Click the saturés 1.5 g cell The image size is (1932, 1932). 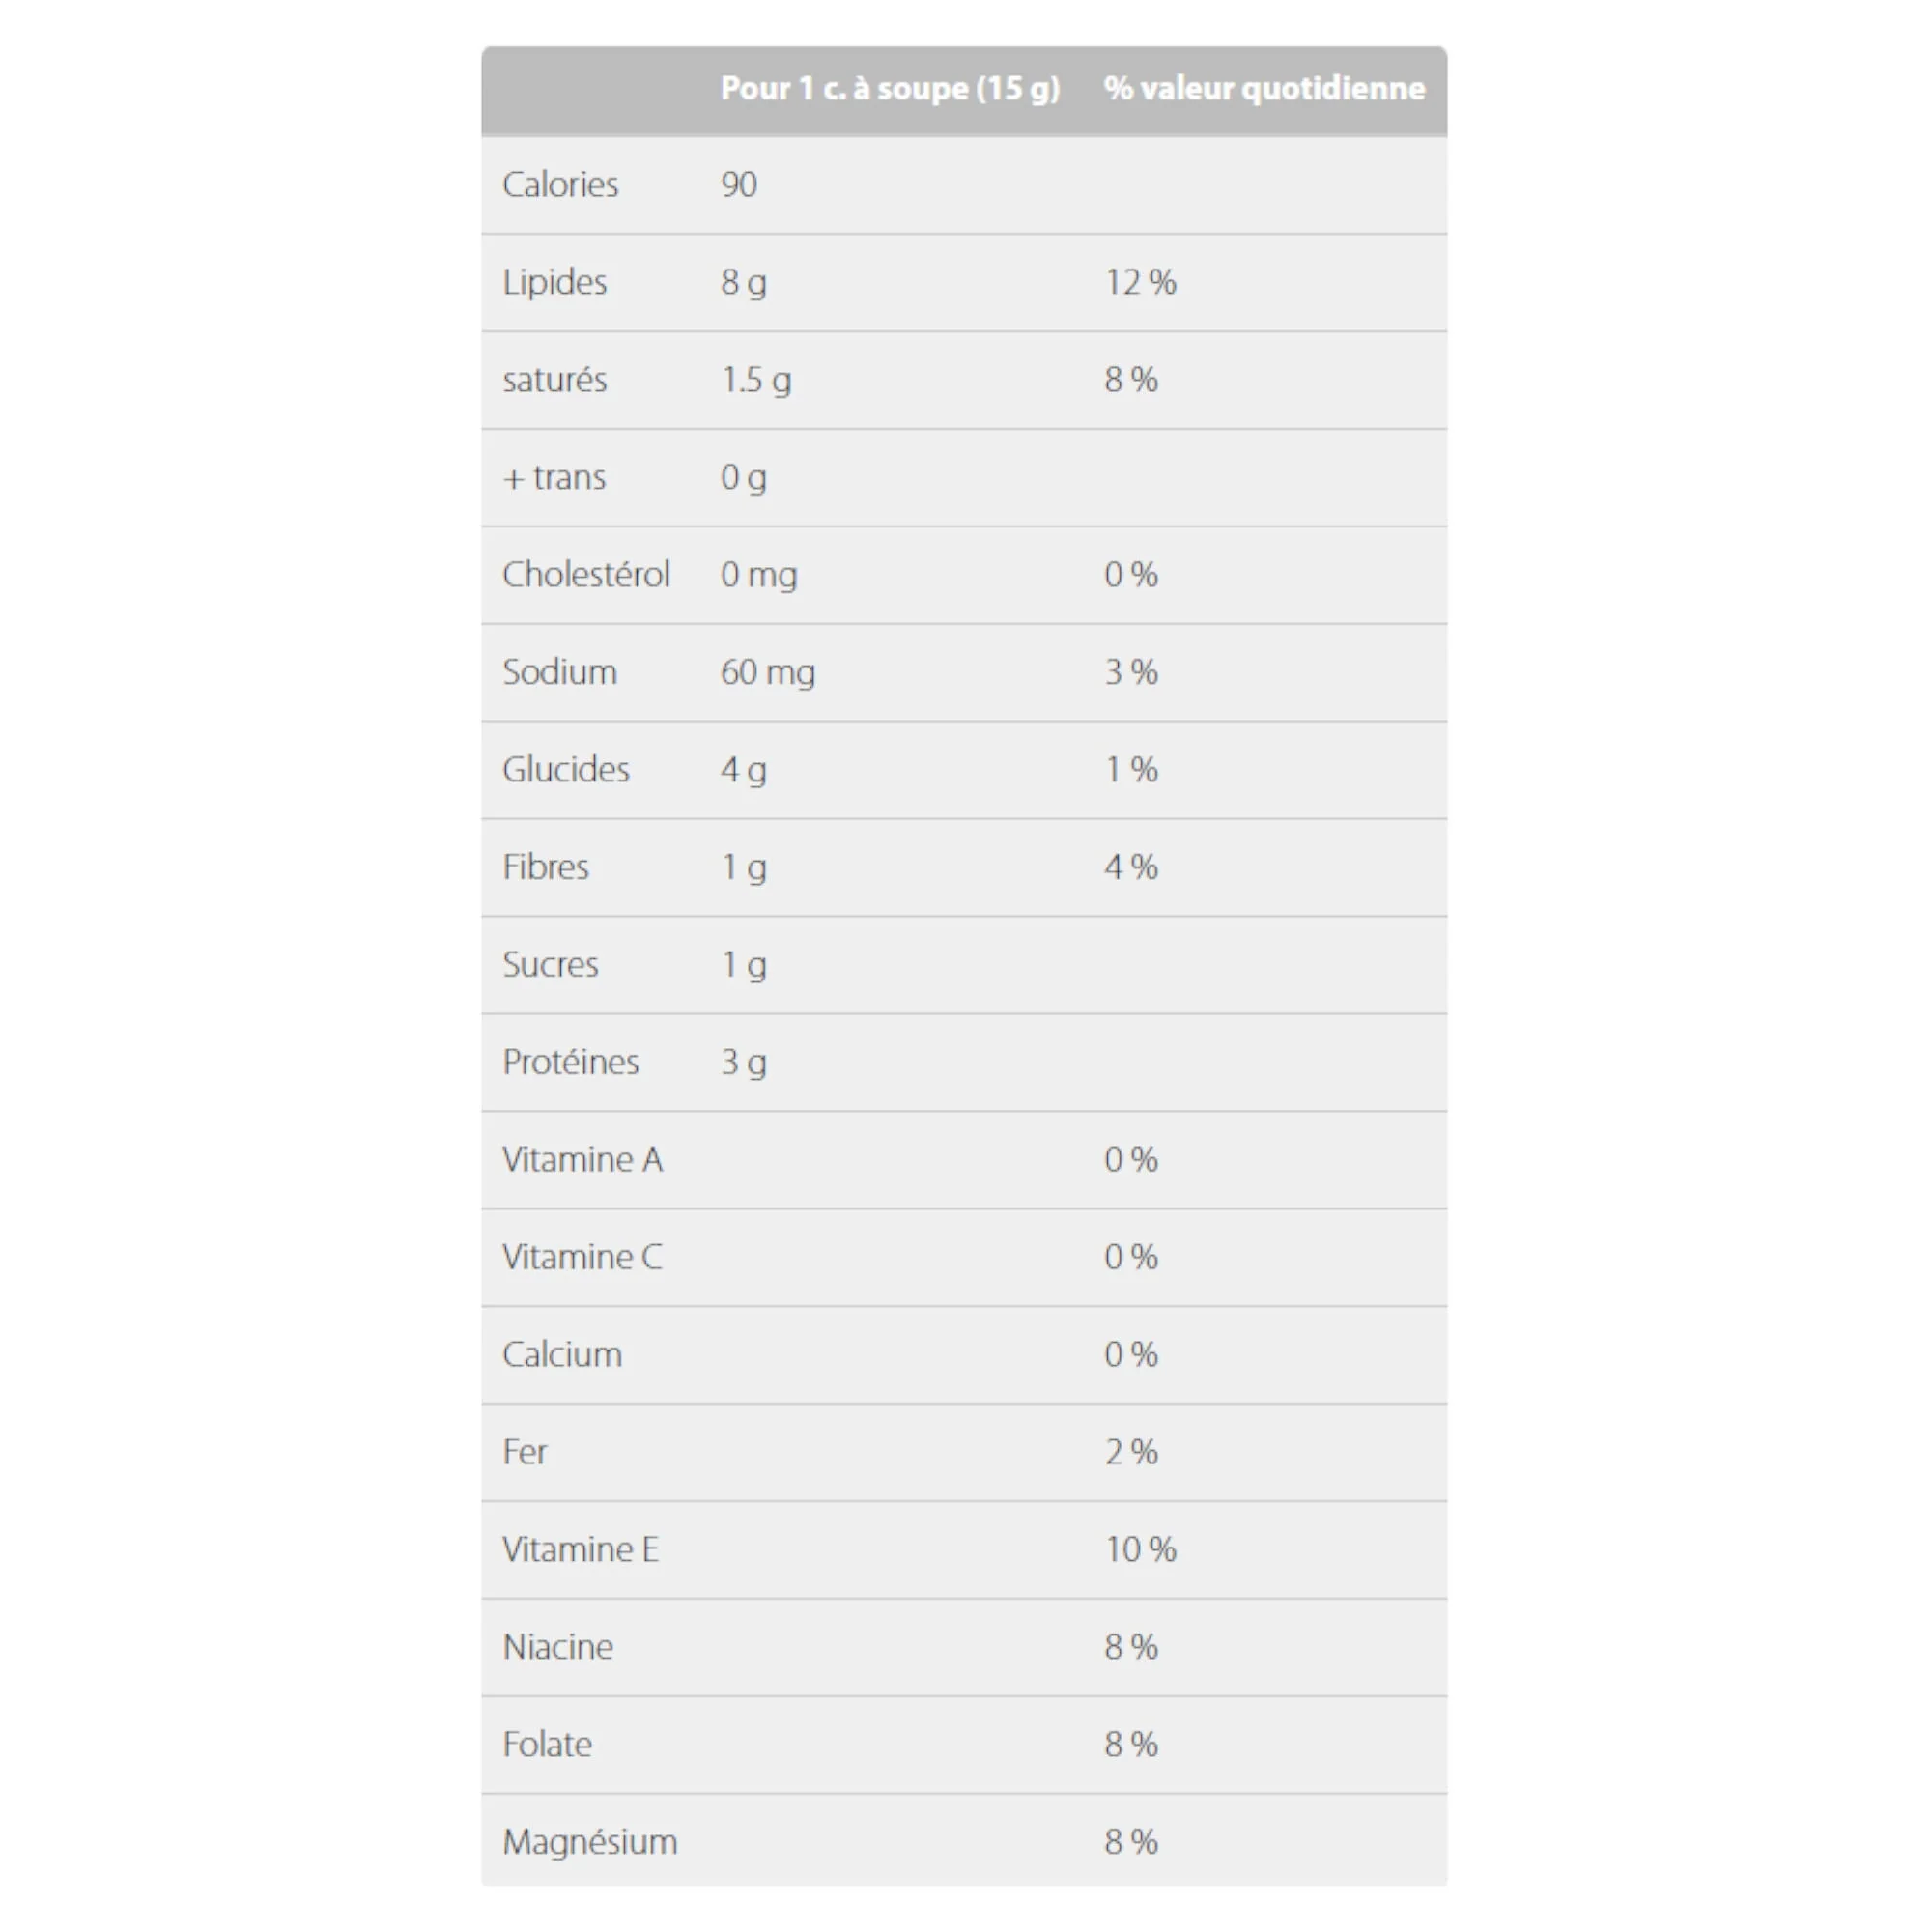[x=756, y=380]
